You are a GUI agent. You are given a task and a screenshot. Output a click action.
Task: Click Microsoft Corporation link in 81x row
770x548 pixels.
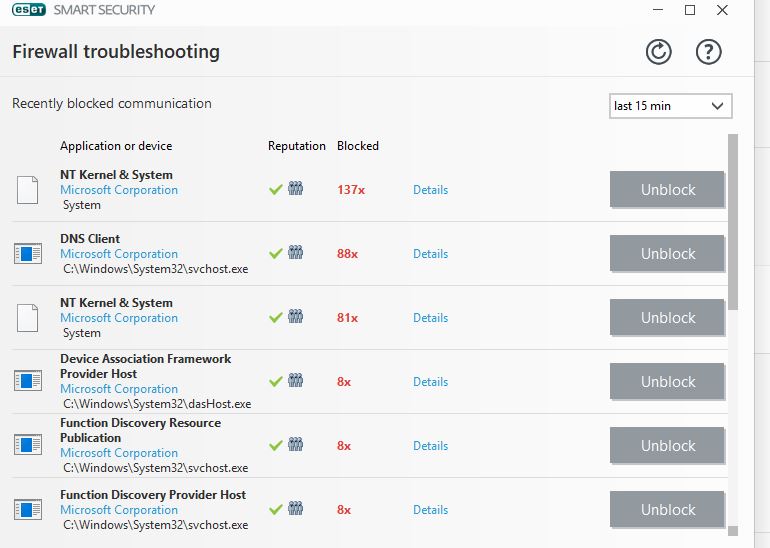tap(119, 318)
